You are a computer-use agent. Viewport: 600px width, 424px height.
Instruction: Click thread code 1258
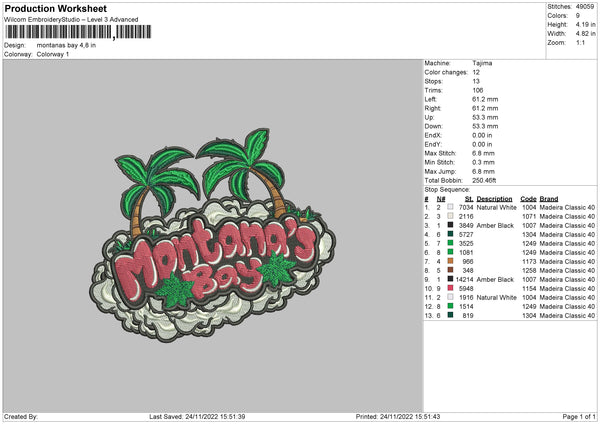[529, 271]
